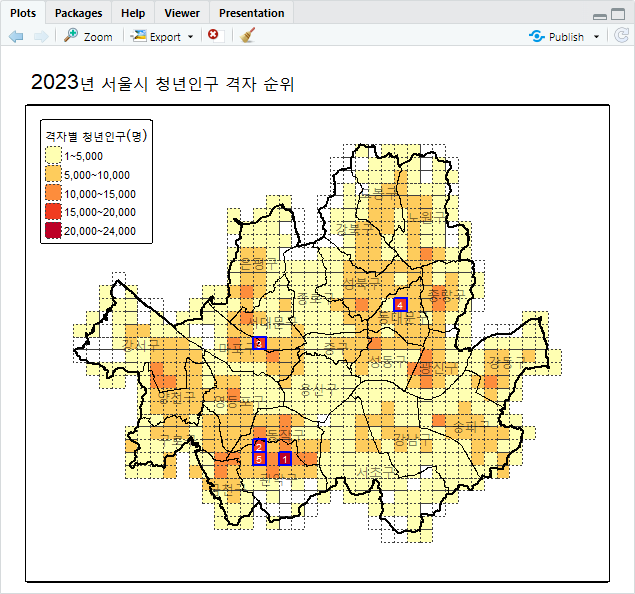Viewport: 635px width, 594px height.
Task: Clear all plots with the broom icon
Action: point(247,35)
